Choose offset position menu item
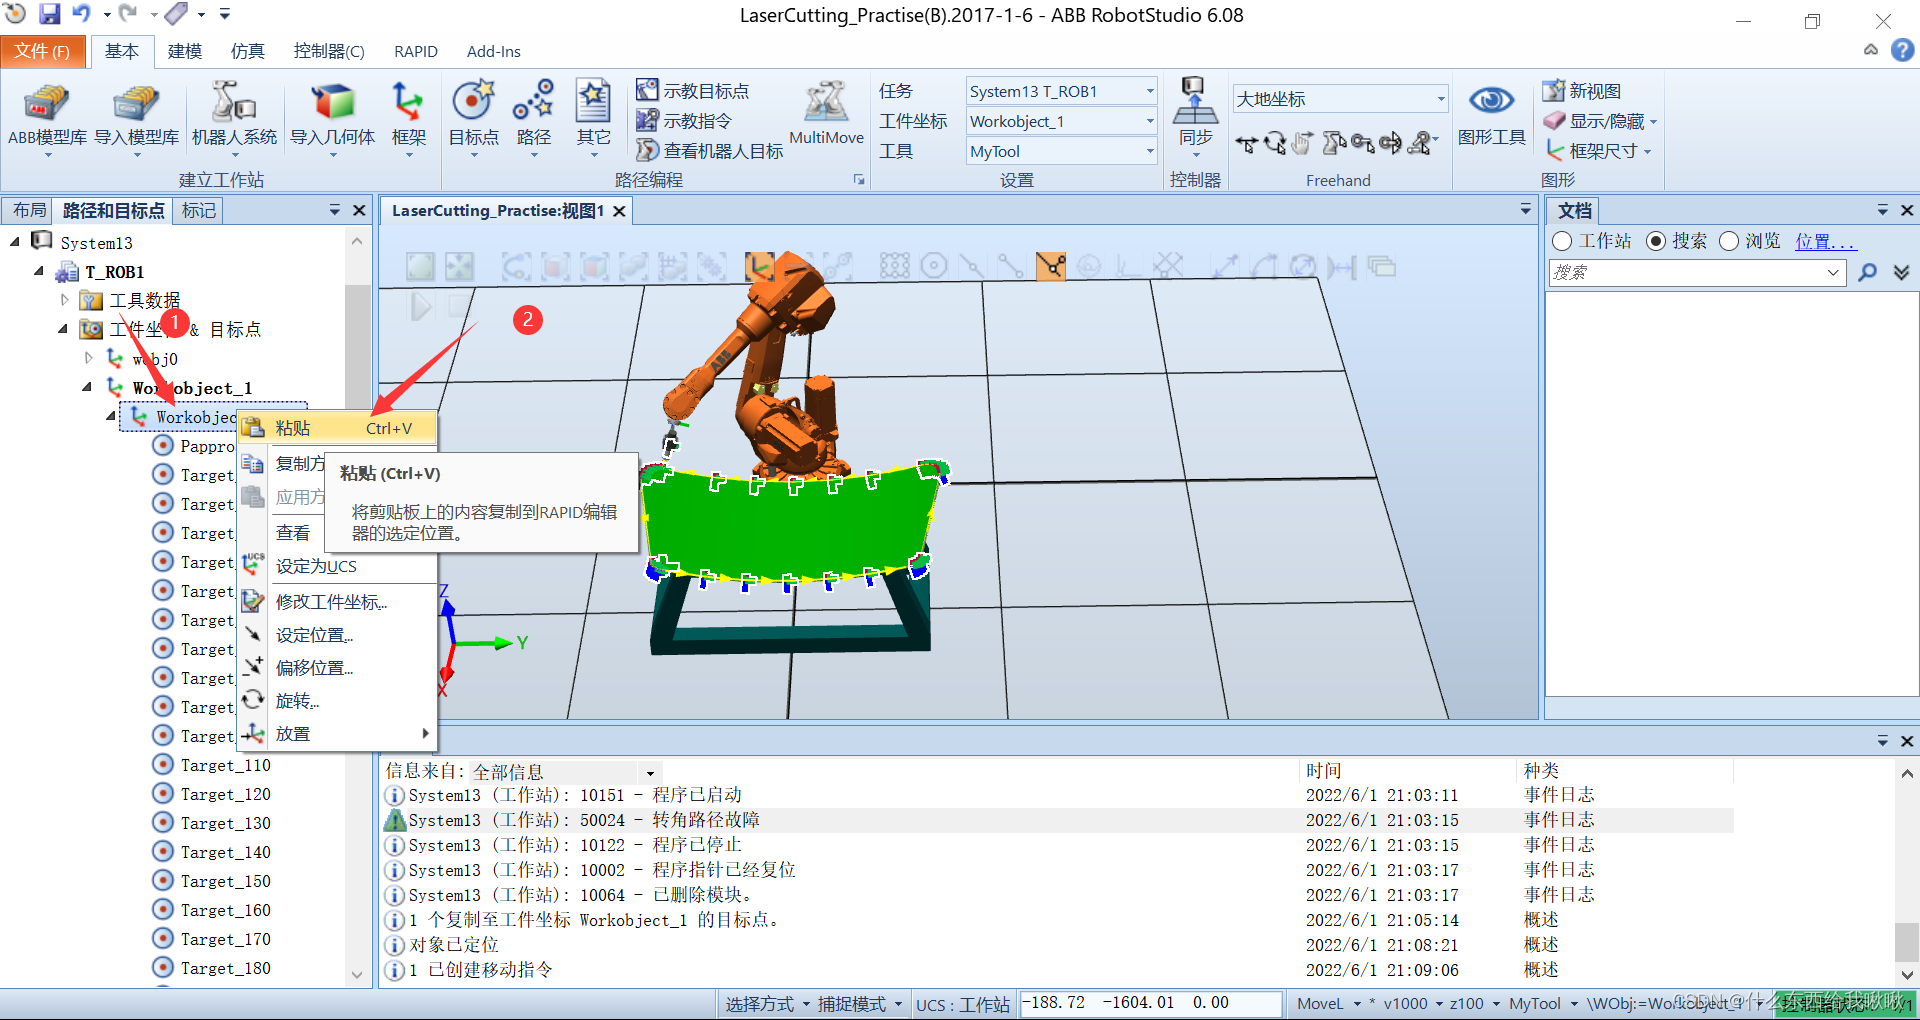Screen dimensions: 1920x1020 click(x=338, y=668)
